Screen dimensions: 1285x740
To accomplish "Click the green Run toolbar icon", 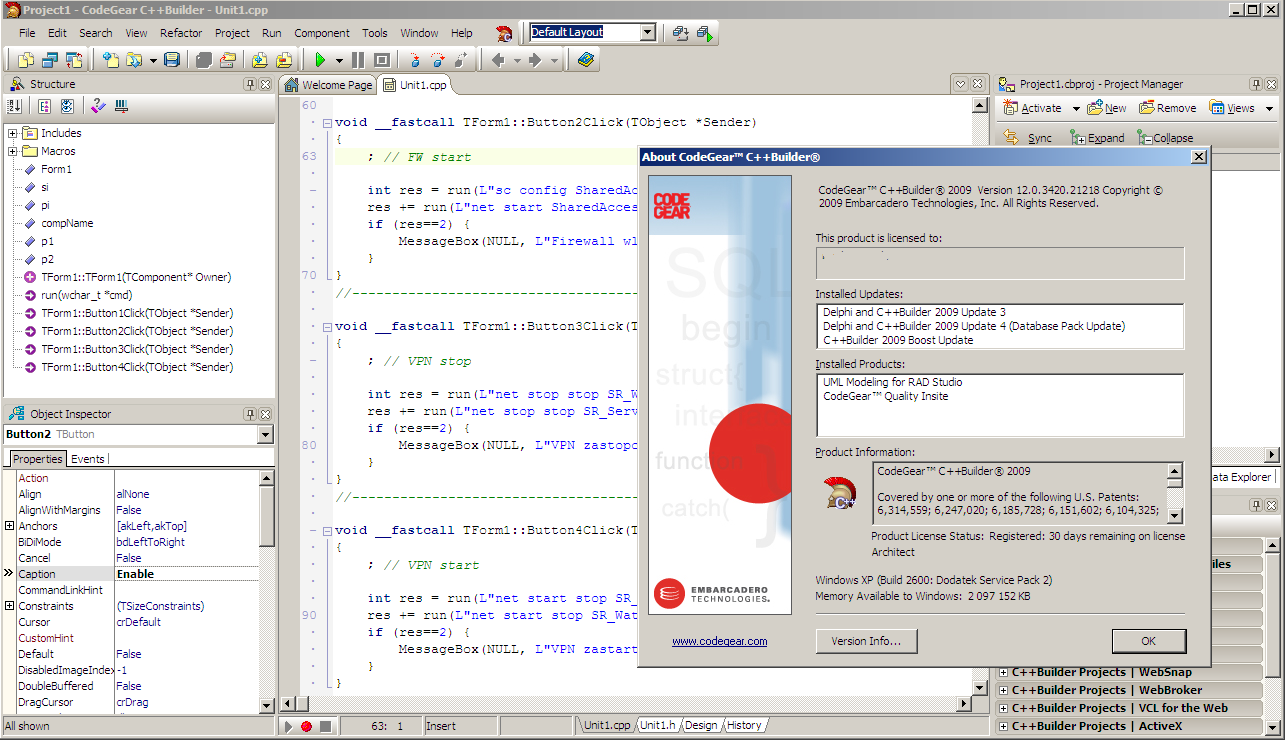I will click(320, 60).
